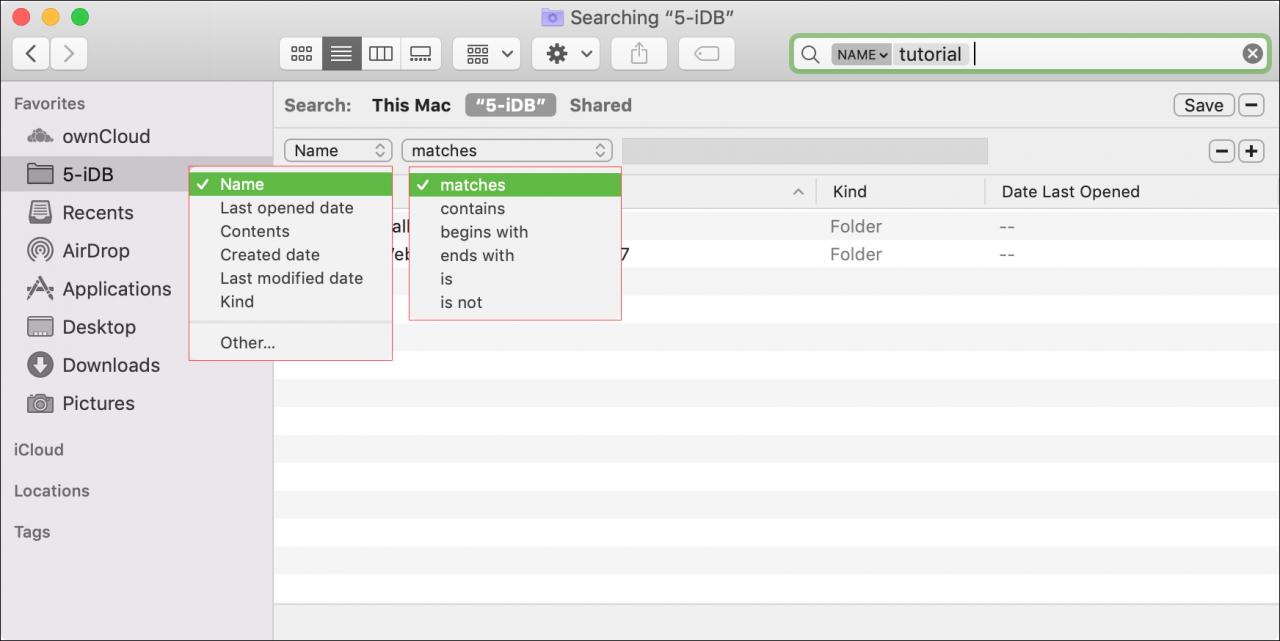Image resolution: width=1280 pixels, height=641 pixels.
Task: Pick 'Last modified date' menu option
Action: pyautogui.click(x=290, y=278)
